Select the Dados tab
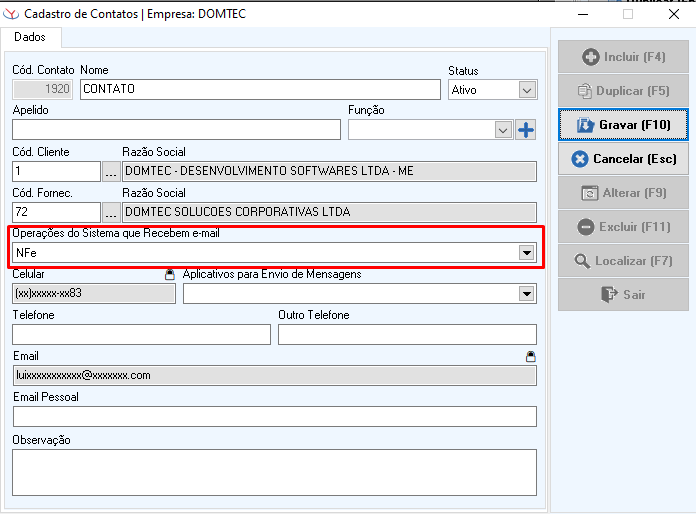The width and height of the screenshot is (696, 514). click(30, 36)
